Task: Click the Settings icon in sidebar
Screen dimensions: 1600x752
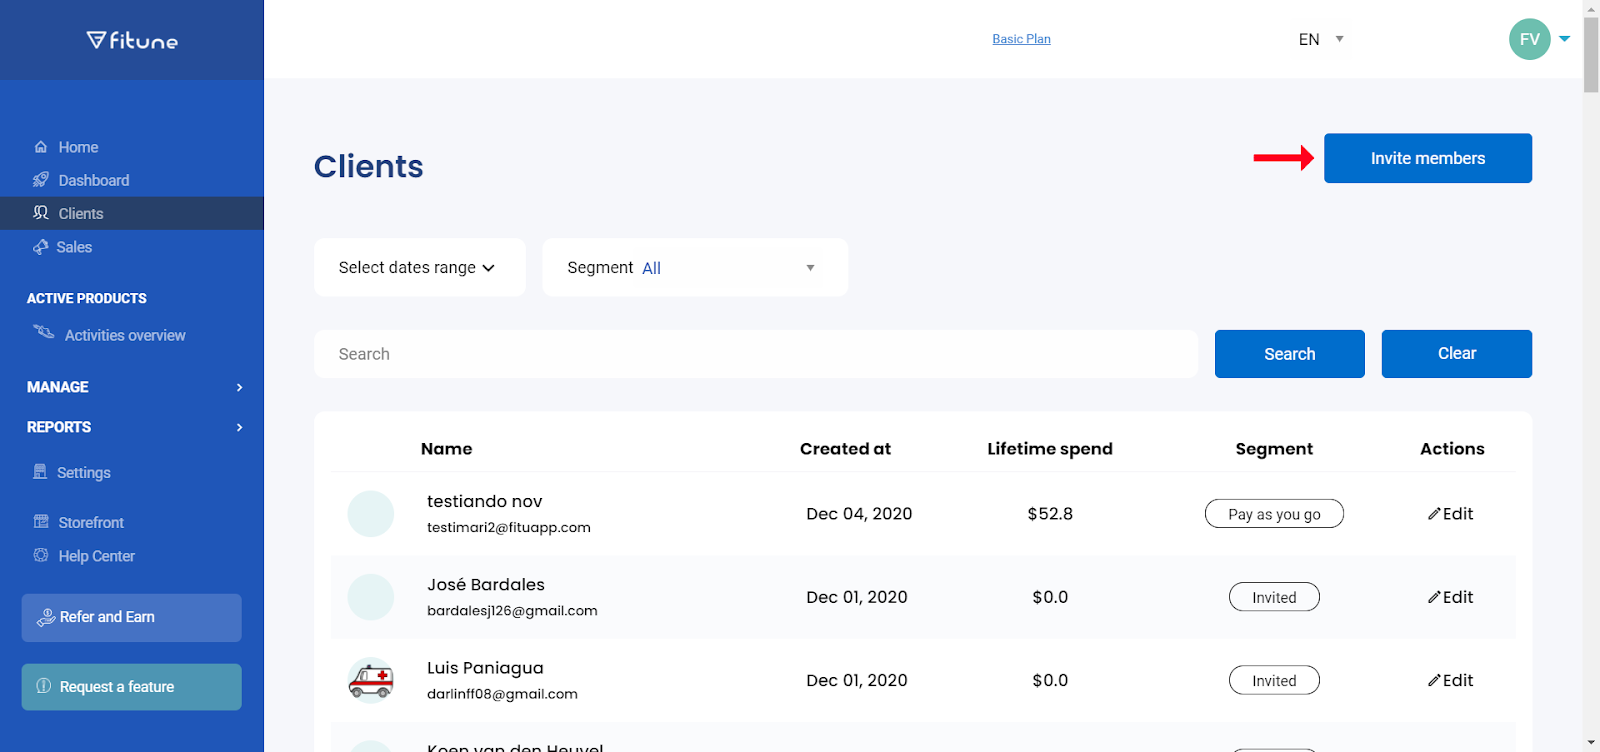Action: tap(40, 472)
